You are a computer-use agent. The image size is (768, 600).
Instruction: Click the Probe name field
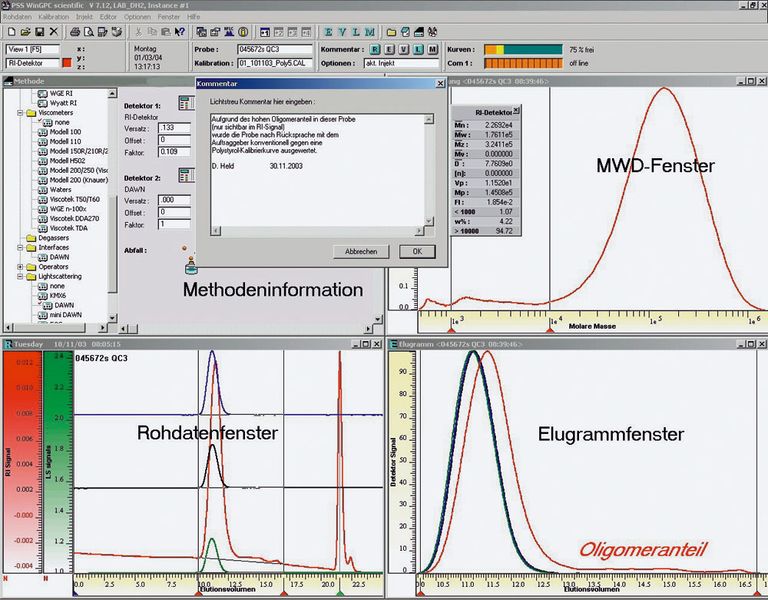275,49
